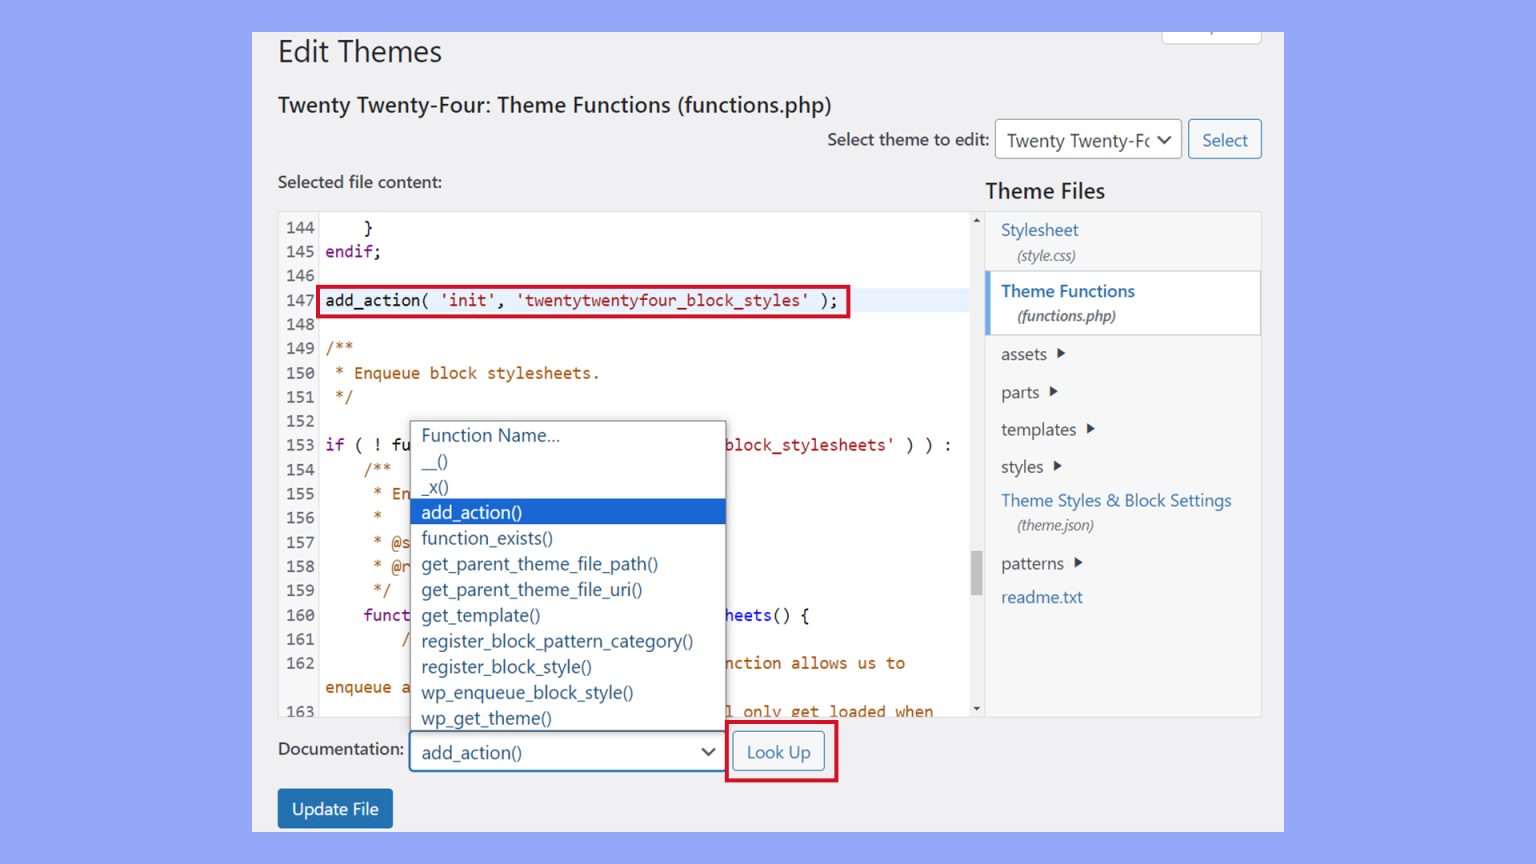1536x864 pixels.
Task: Open the Documentation function dropdown
Action: coord(566,752)
